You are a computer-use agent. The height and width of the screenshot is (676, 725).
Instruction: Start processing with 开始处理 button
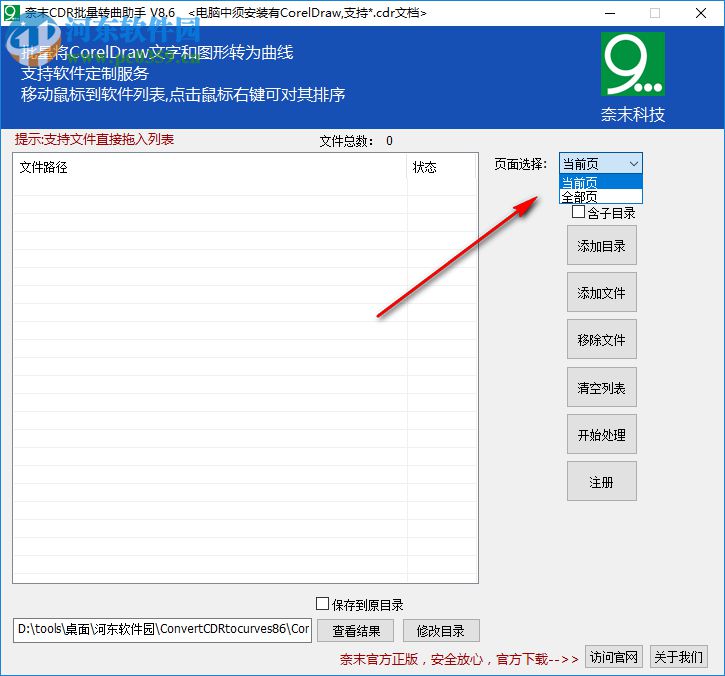pos(602,434)
